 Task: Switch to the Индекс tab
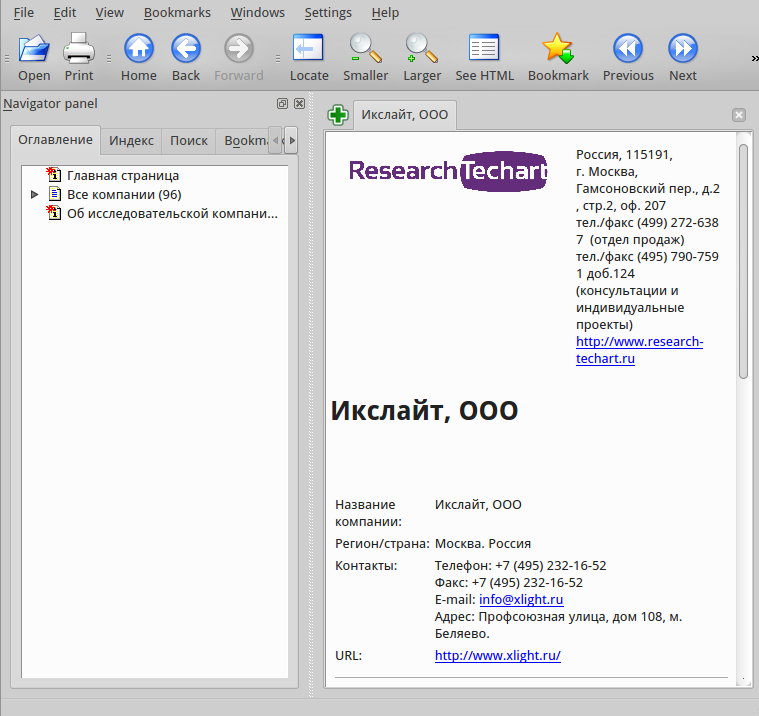(131, 141)
